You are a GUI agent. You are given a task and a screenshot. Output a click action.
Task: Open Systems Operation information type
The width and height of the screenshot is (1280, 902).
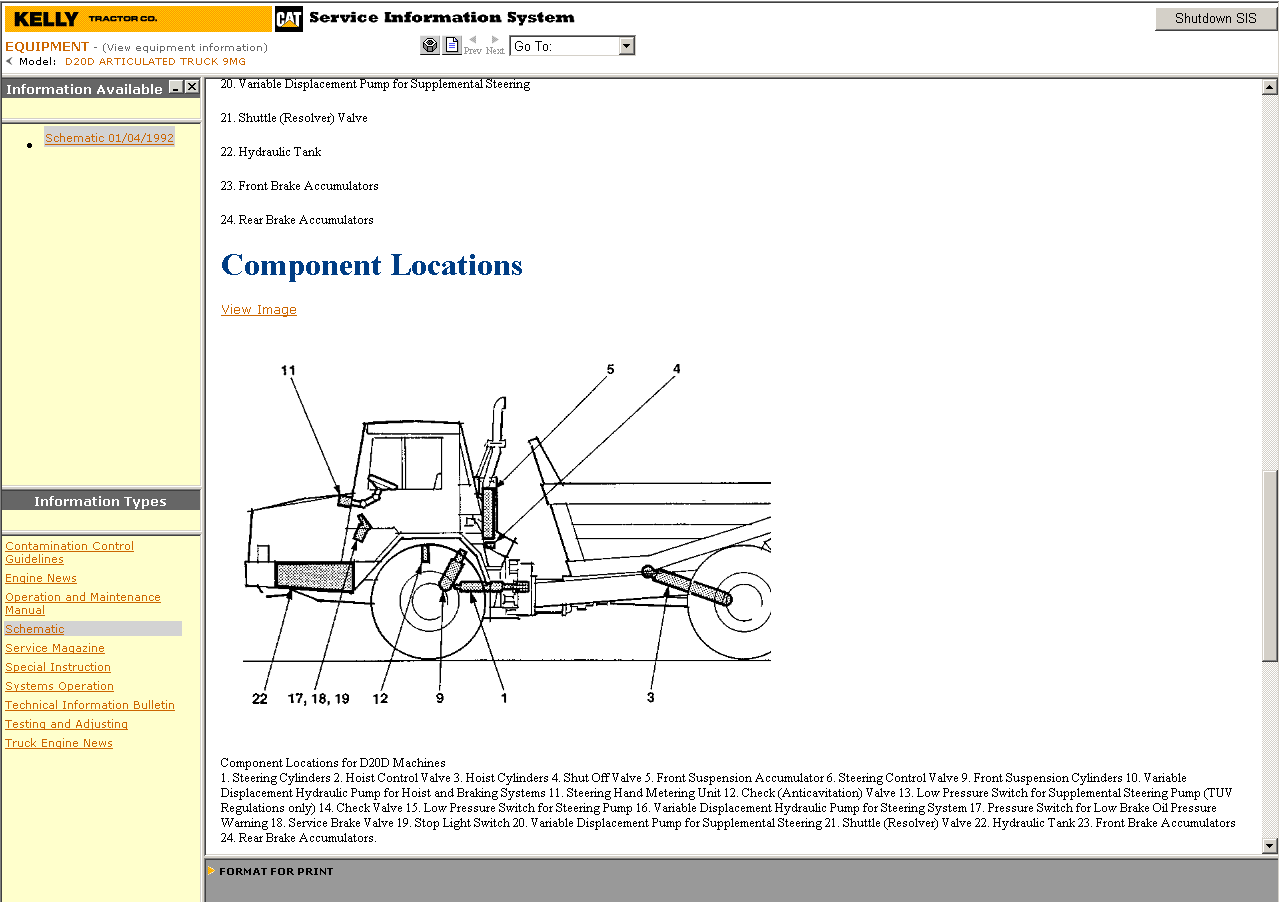click(x=60, y=686)
